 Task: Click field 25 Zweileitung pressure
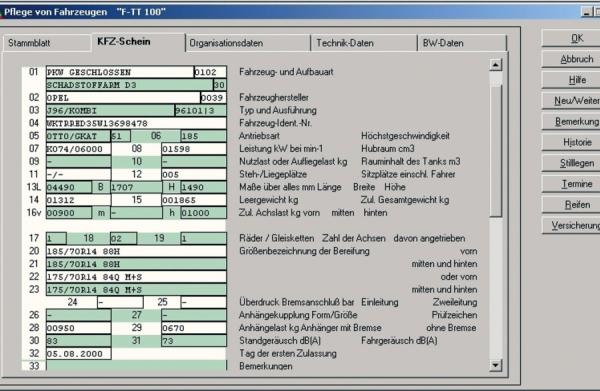pos(203,303)
